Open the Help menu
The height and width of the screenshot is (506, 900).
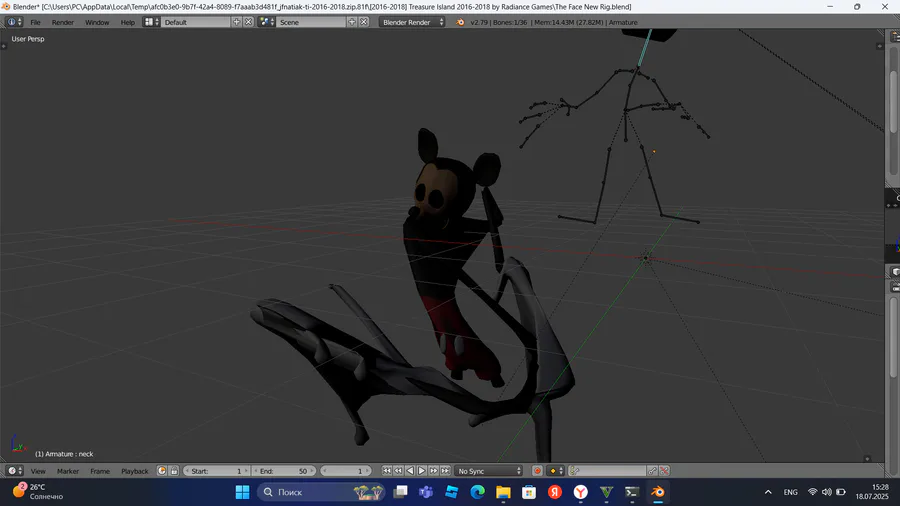[x=127, y=22]
